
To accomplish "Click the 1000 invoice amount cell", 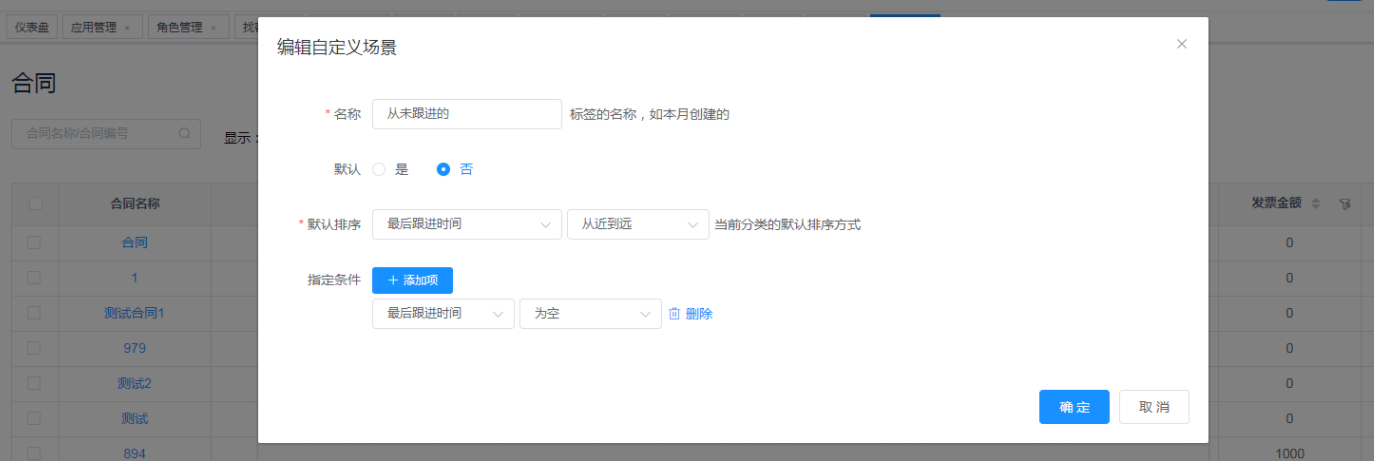I will (x=1290, y=453).
